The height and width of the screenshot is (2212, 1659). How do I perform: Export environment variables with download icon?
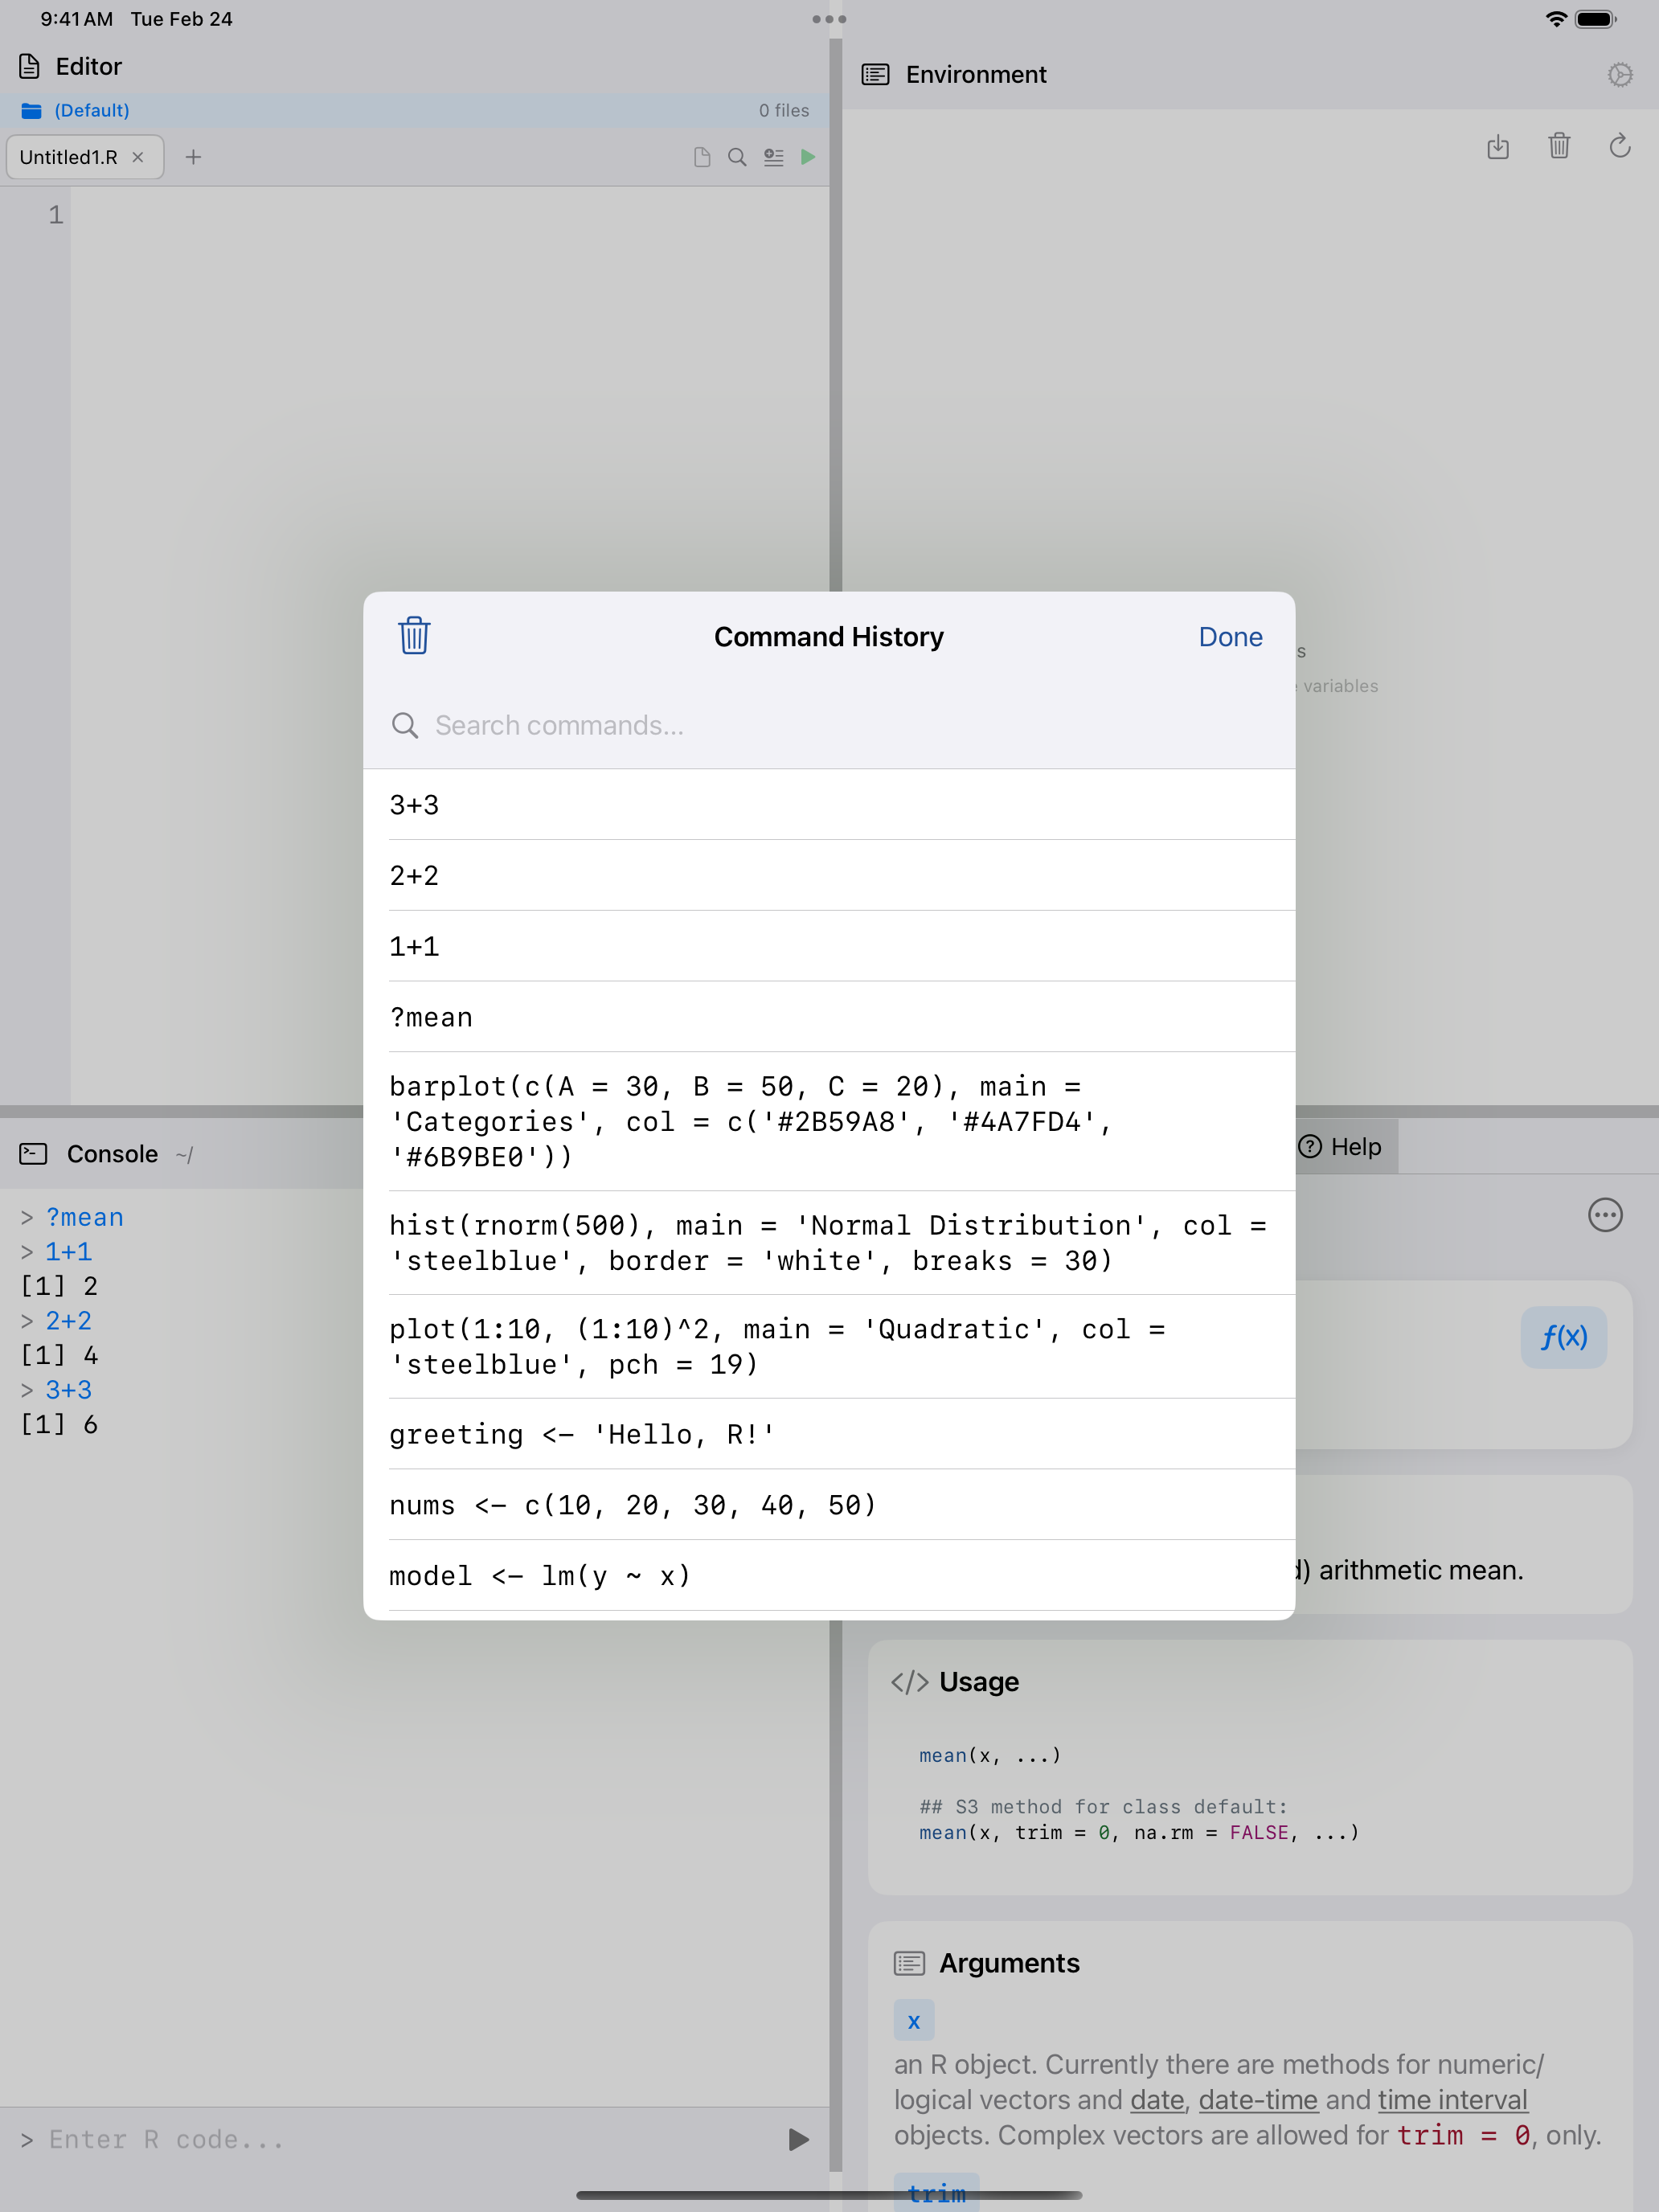click(1499, 147)
